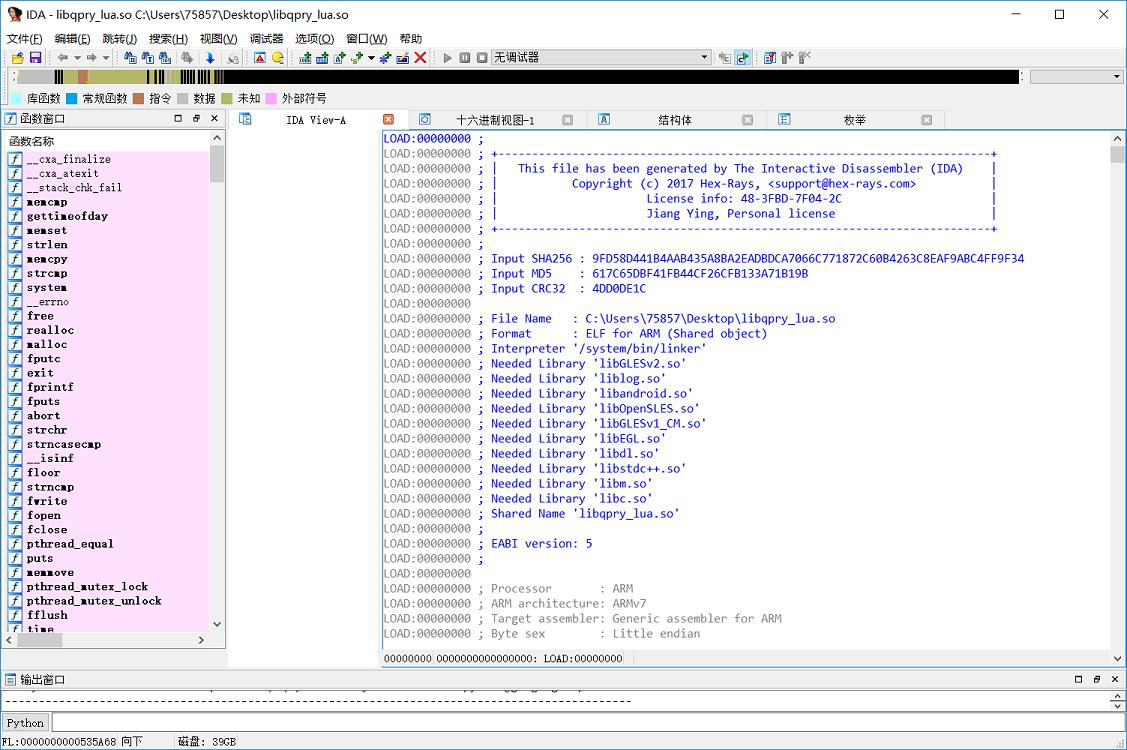
Task: Start the debugger with the play icon
Action: [x=448, y=58]
